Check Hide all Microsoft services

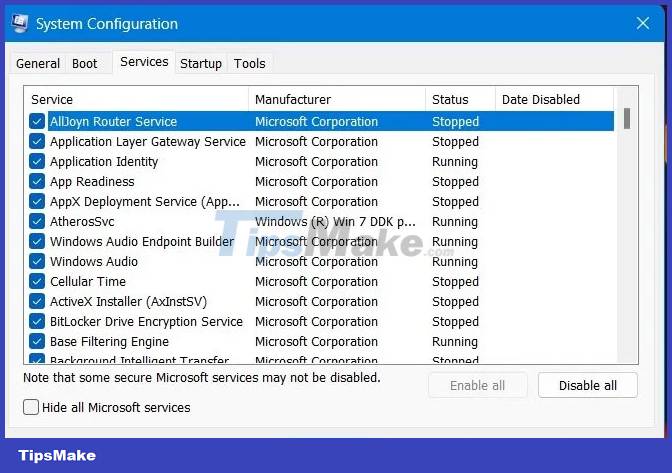[x=31, y=407]
